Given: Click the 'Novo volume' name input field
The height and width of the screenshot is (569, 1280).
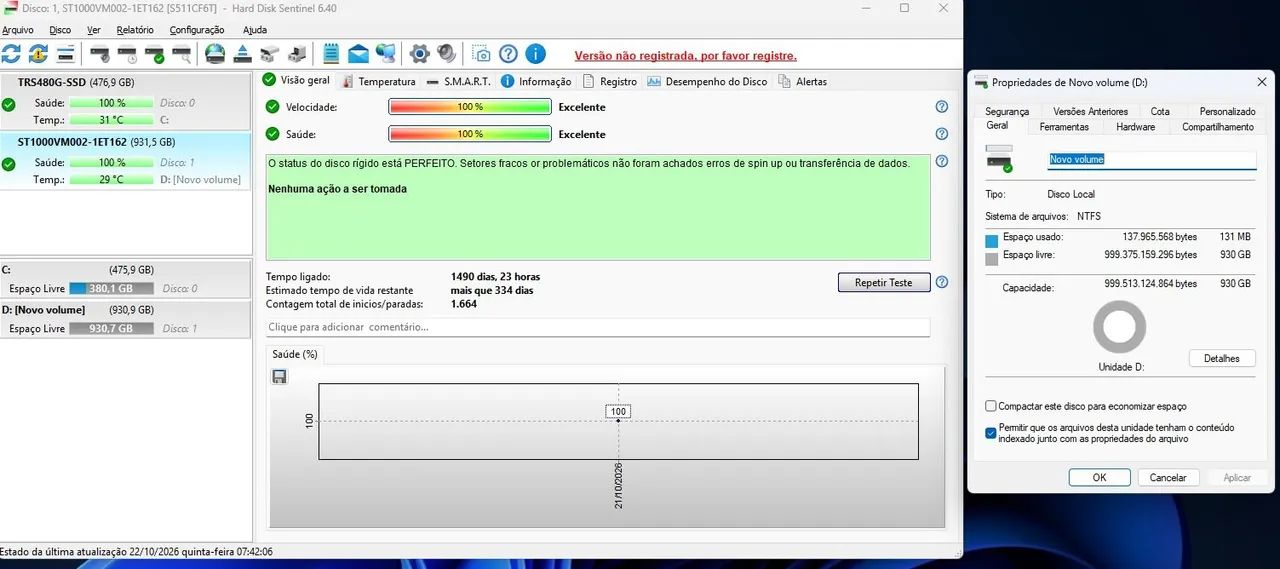Looking at the screenshot, I should (1151, 159).
